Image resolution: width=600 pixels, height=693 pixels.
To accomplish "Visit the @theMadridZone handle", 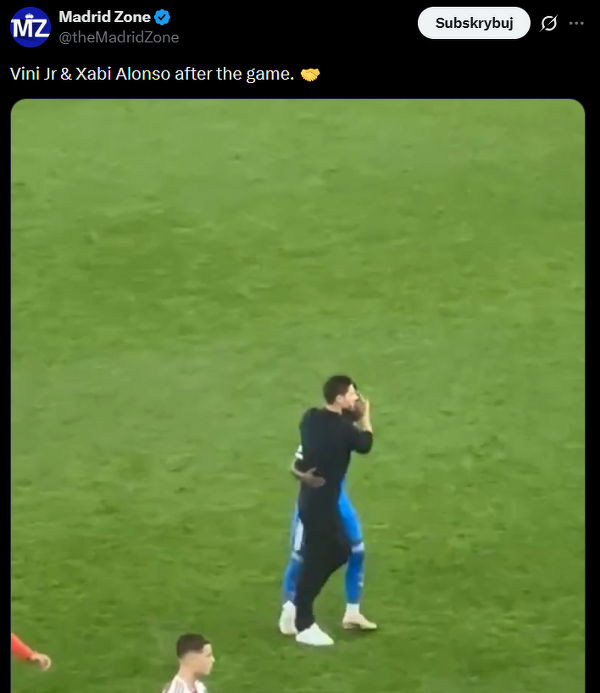I will point(119,37).
